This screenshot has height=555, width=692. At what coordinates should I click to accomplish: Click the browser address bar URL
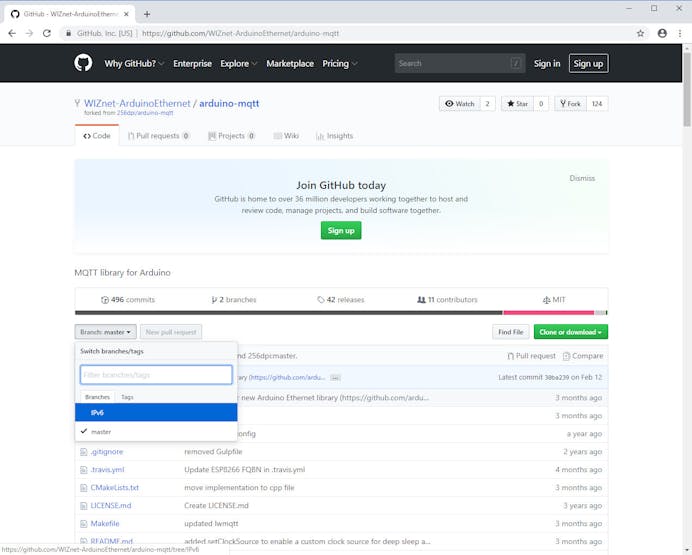pyautogui.click(x=241, y=33)
